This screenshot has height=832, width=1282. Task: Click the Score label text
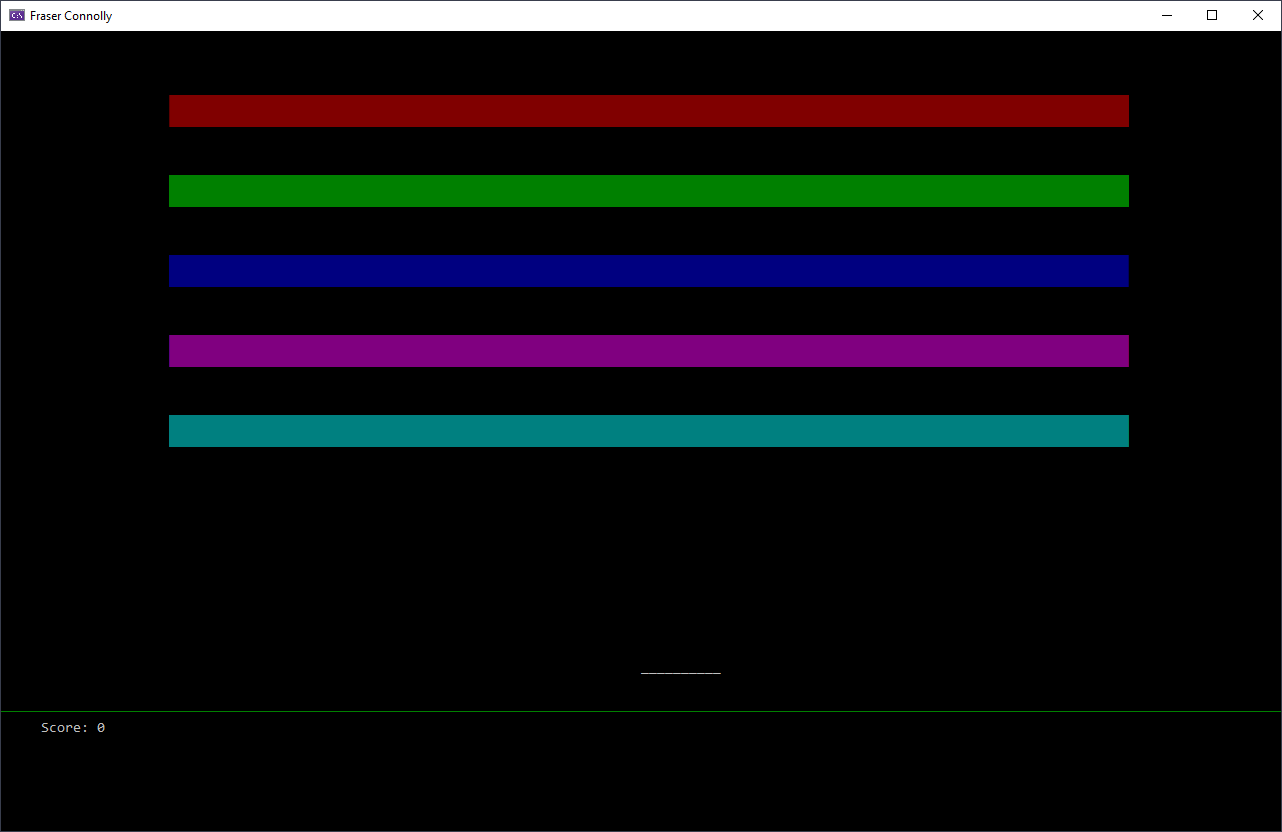[x=64, y=728]
